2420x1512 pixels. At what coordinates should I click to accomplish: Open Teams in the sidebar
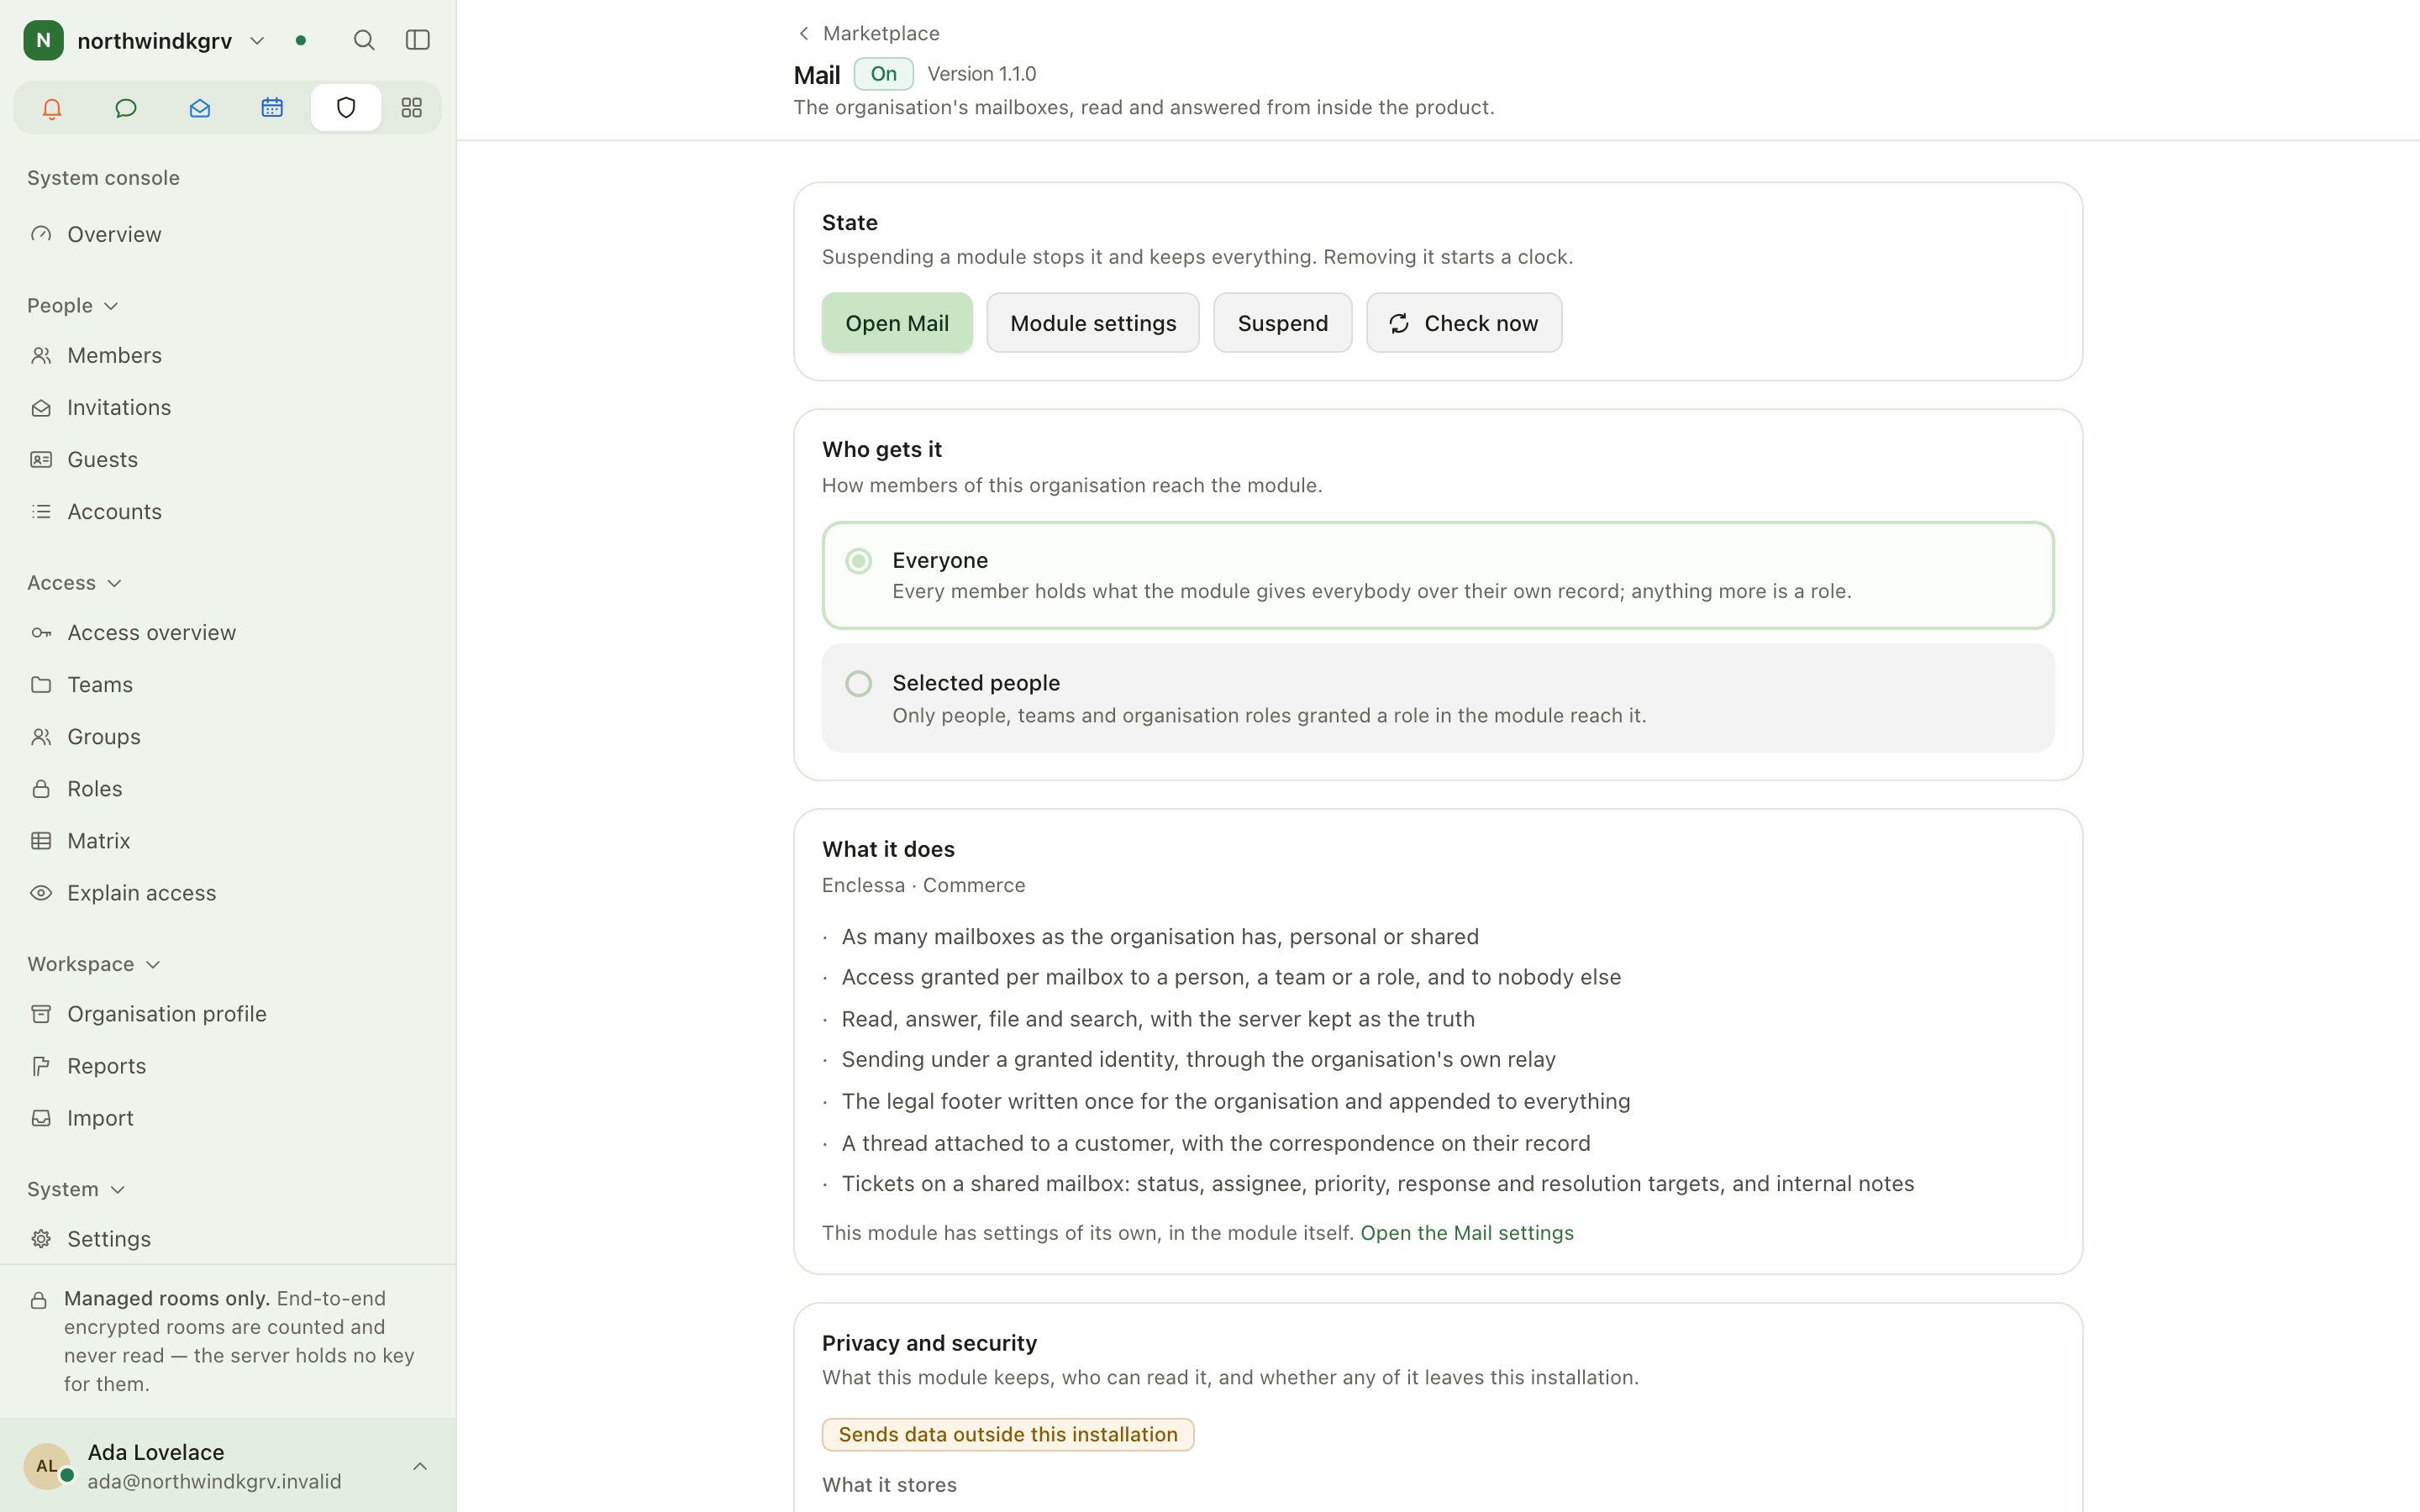tap(228, 685)
